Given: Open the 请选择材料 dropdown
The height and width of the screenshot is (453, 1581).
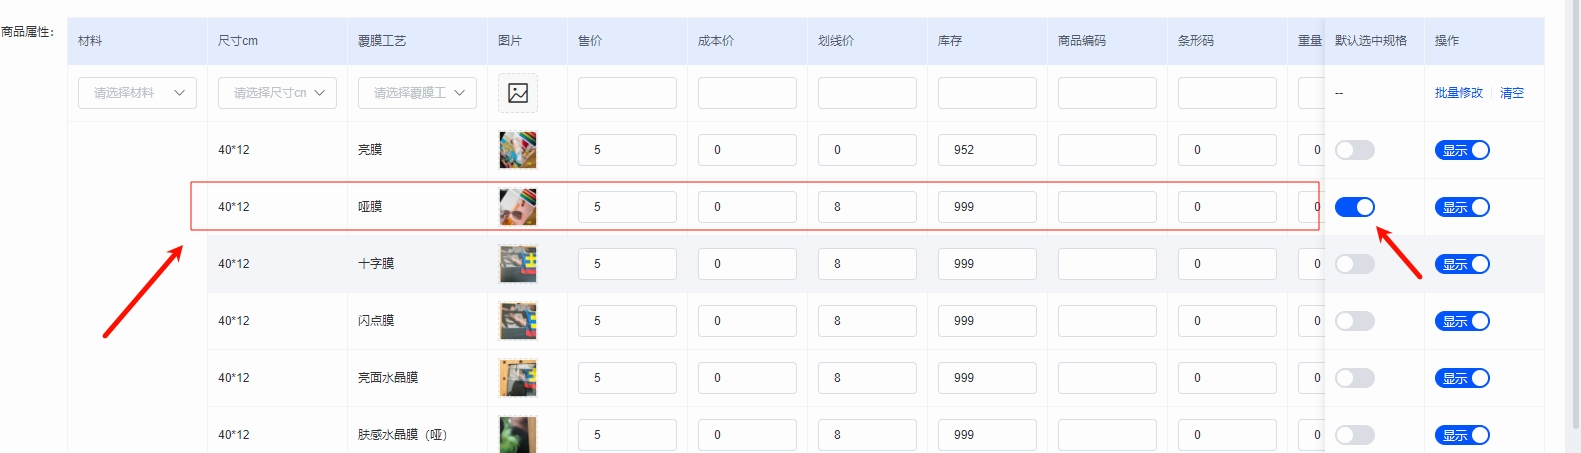Looking at the screenshot, I should [x=137, y=93].
